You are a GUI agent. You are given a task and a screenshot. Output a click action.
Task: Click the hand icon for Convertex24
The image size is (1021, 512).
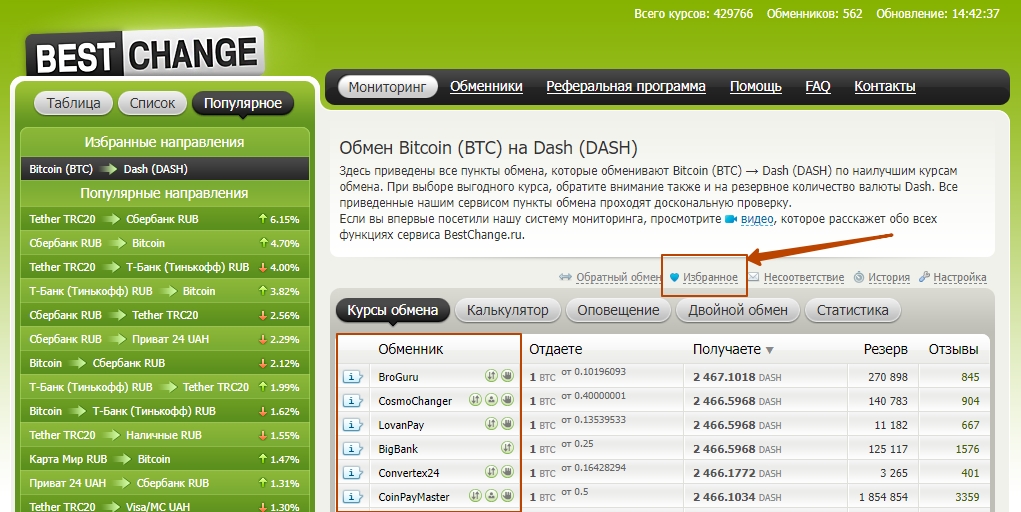tap(507, 472)
